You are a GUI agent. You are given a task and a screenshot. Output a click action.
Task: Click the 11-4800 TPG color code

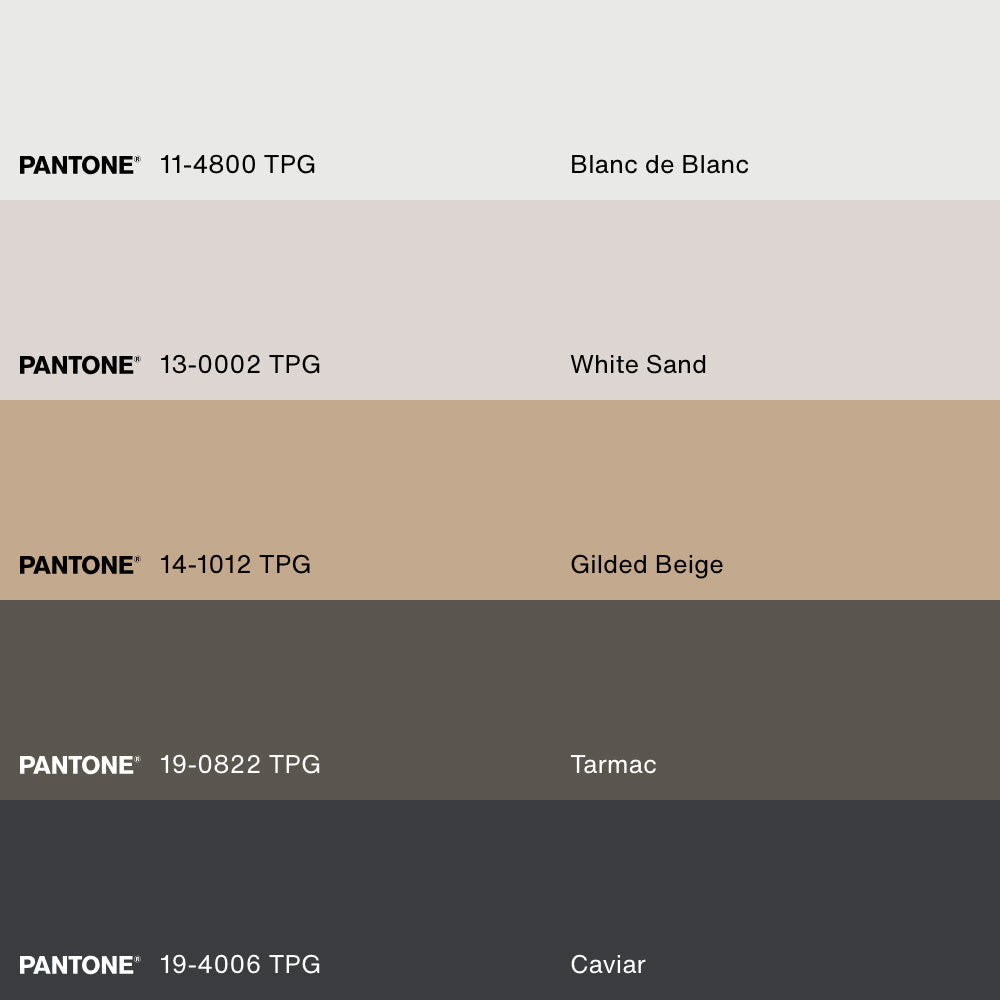click(x=238, y=165)
